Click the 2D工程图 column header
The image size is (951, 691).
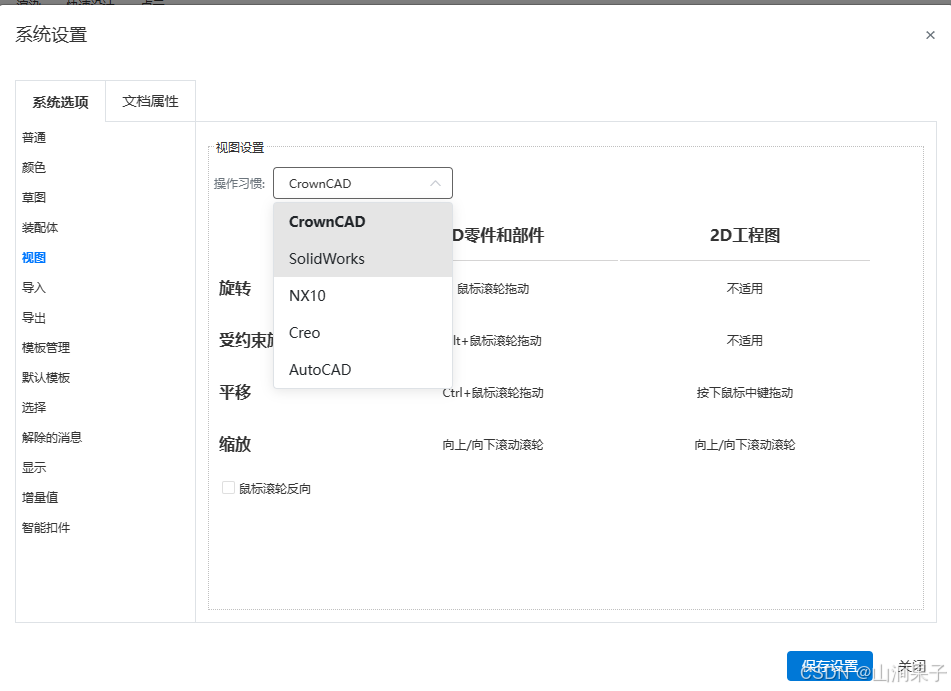click(745, 235)
